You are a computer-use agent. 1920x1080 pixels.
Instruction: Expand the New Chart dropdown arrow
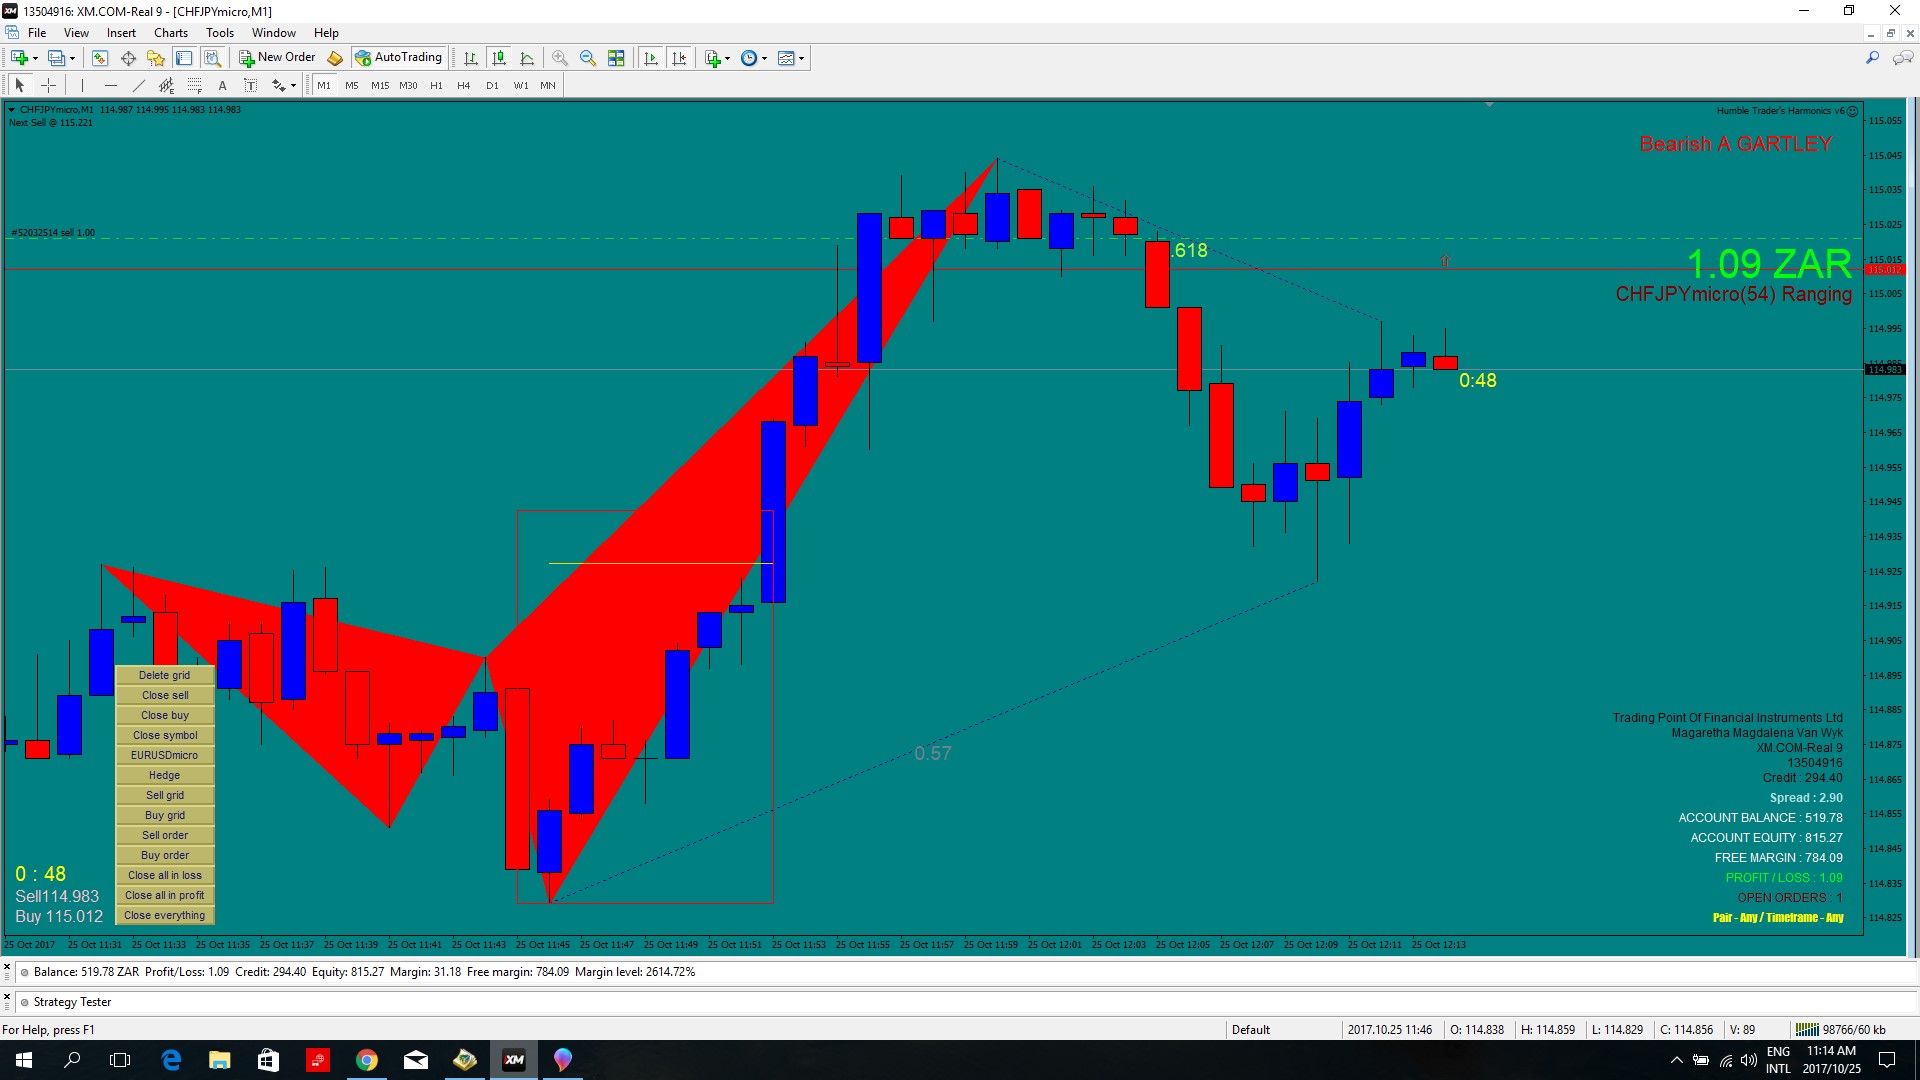point(35,59)
